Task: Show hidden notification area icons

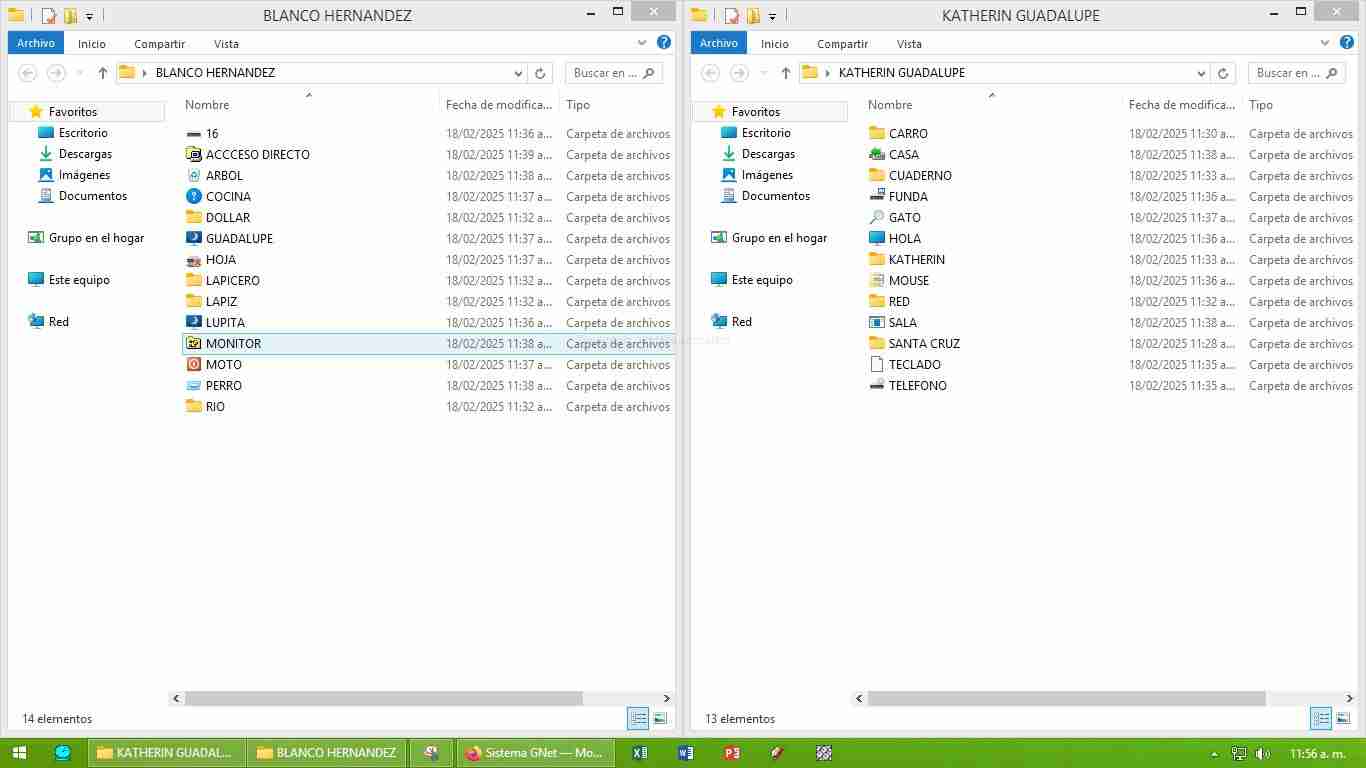Action: tap(1215, 754)
